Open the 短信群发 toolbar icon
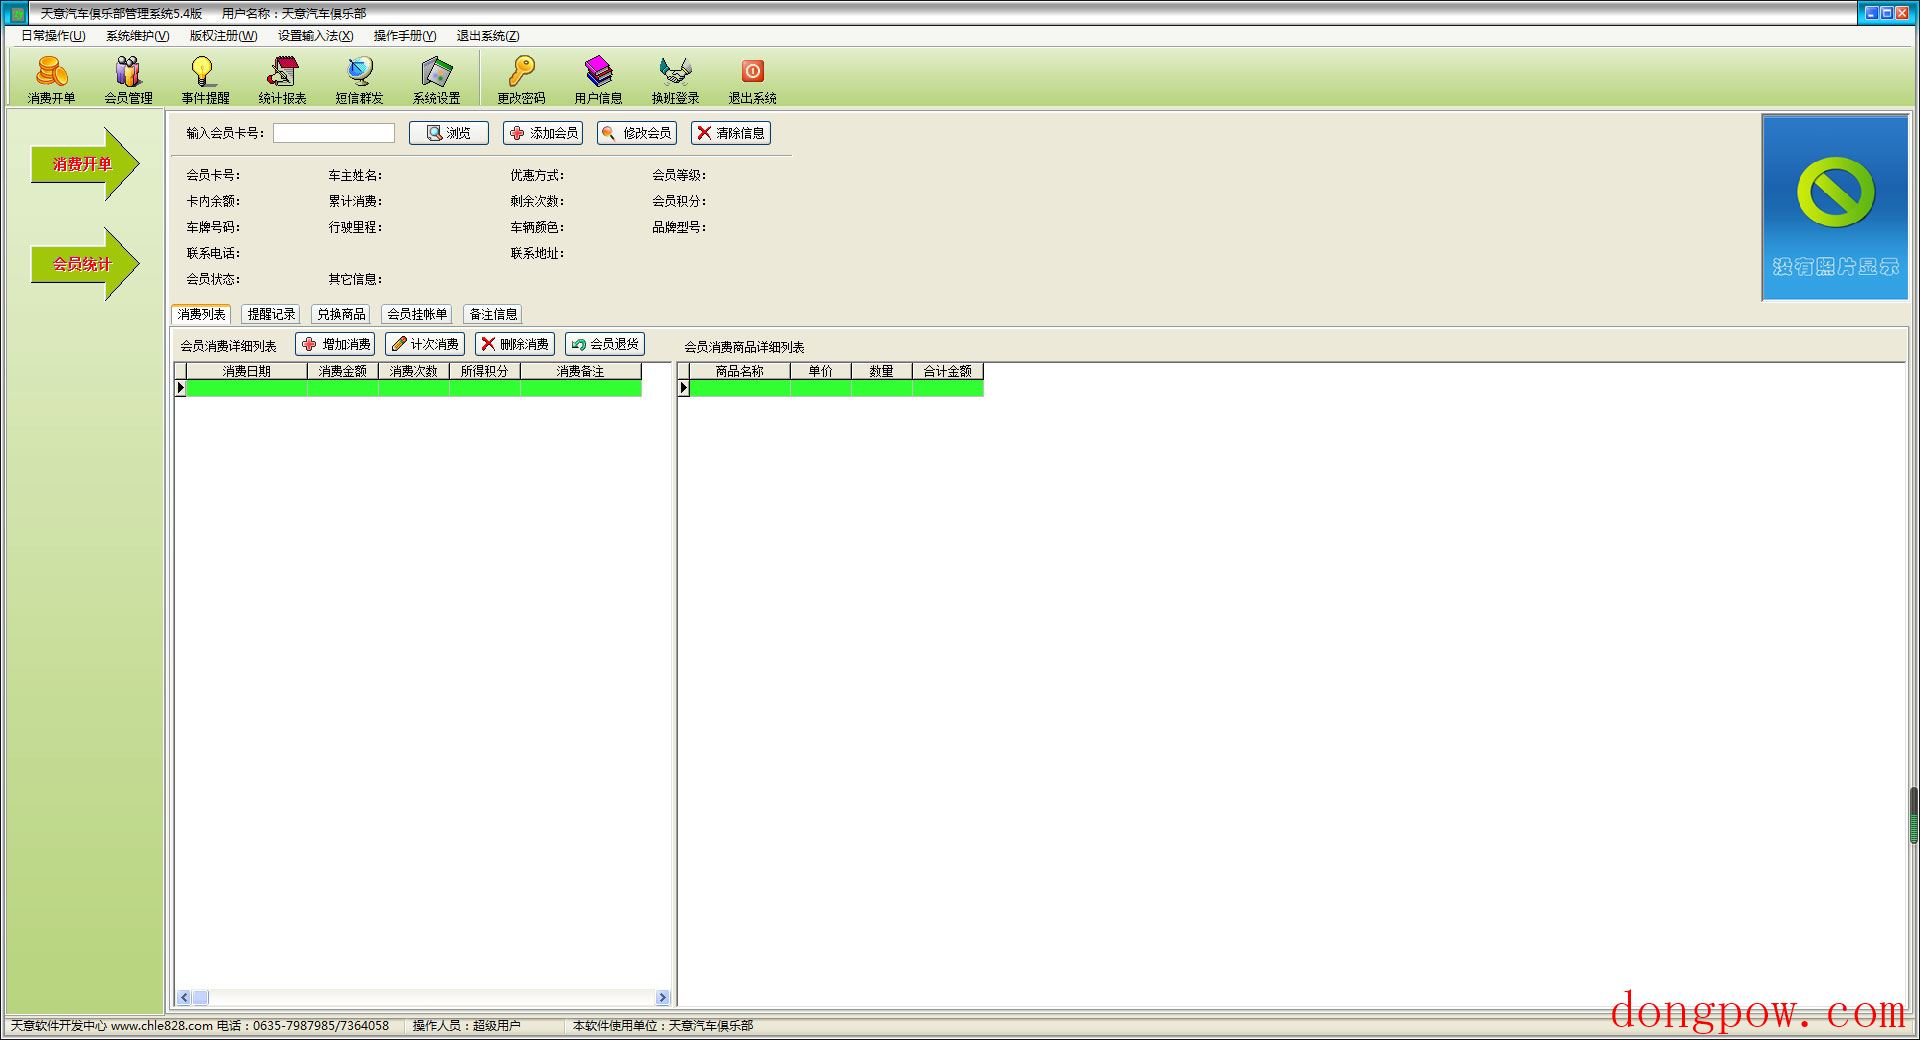Viewport: 1920px width, 1040px height. pos(359,79)
